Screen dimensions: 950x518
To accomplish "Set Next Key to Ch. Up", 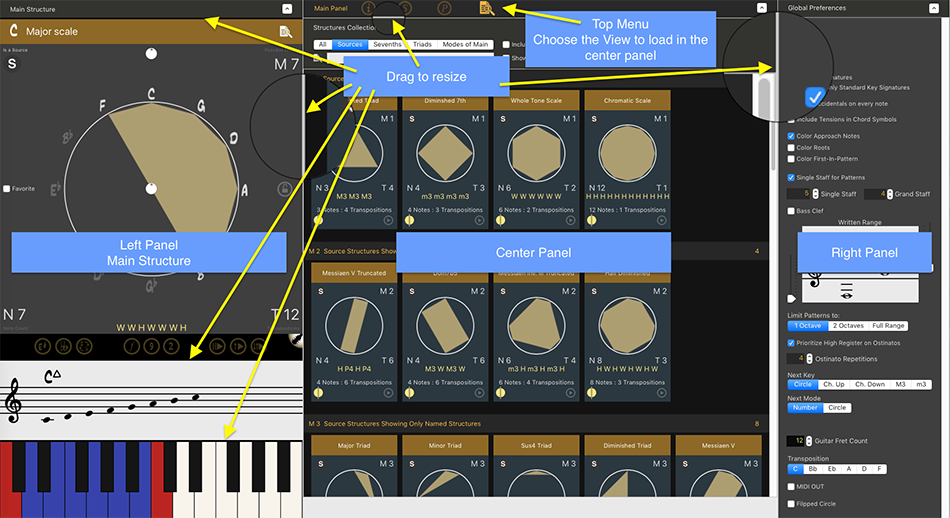I will coord(834,385).
